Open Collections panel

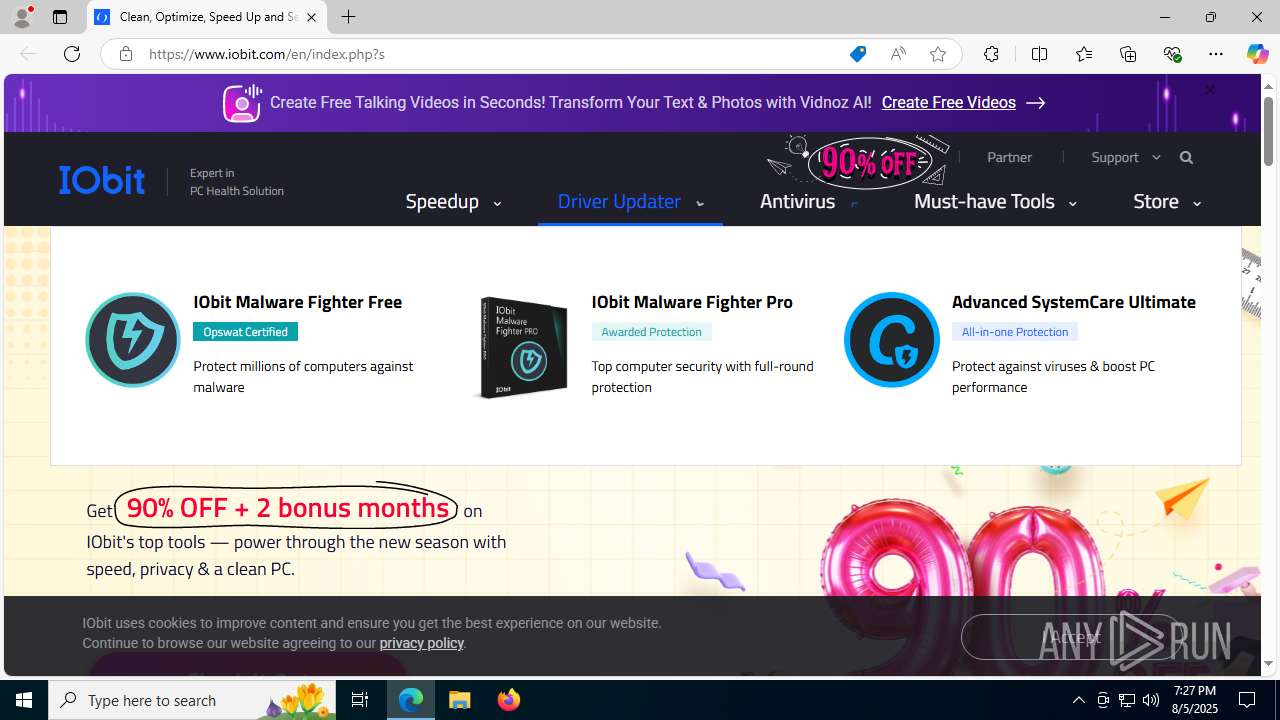1128,54
